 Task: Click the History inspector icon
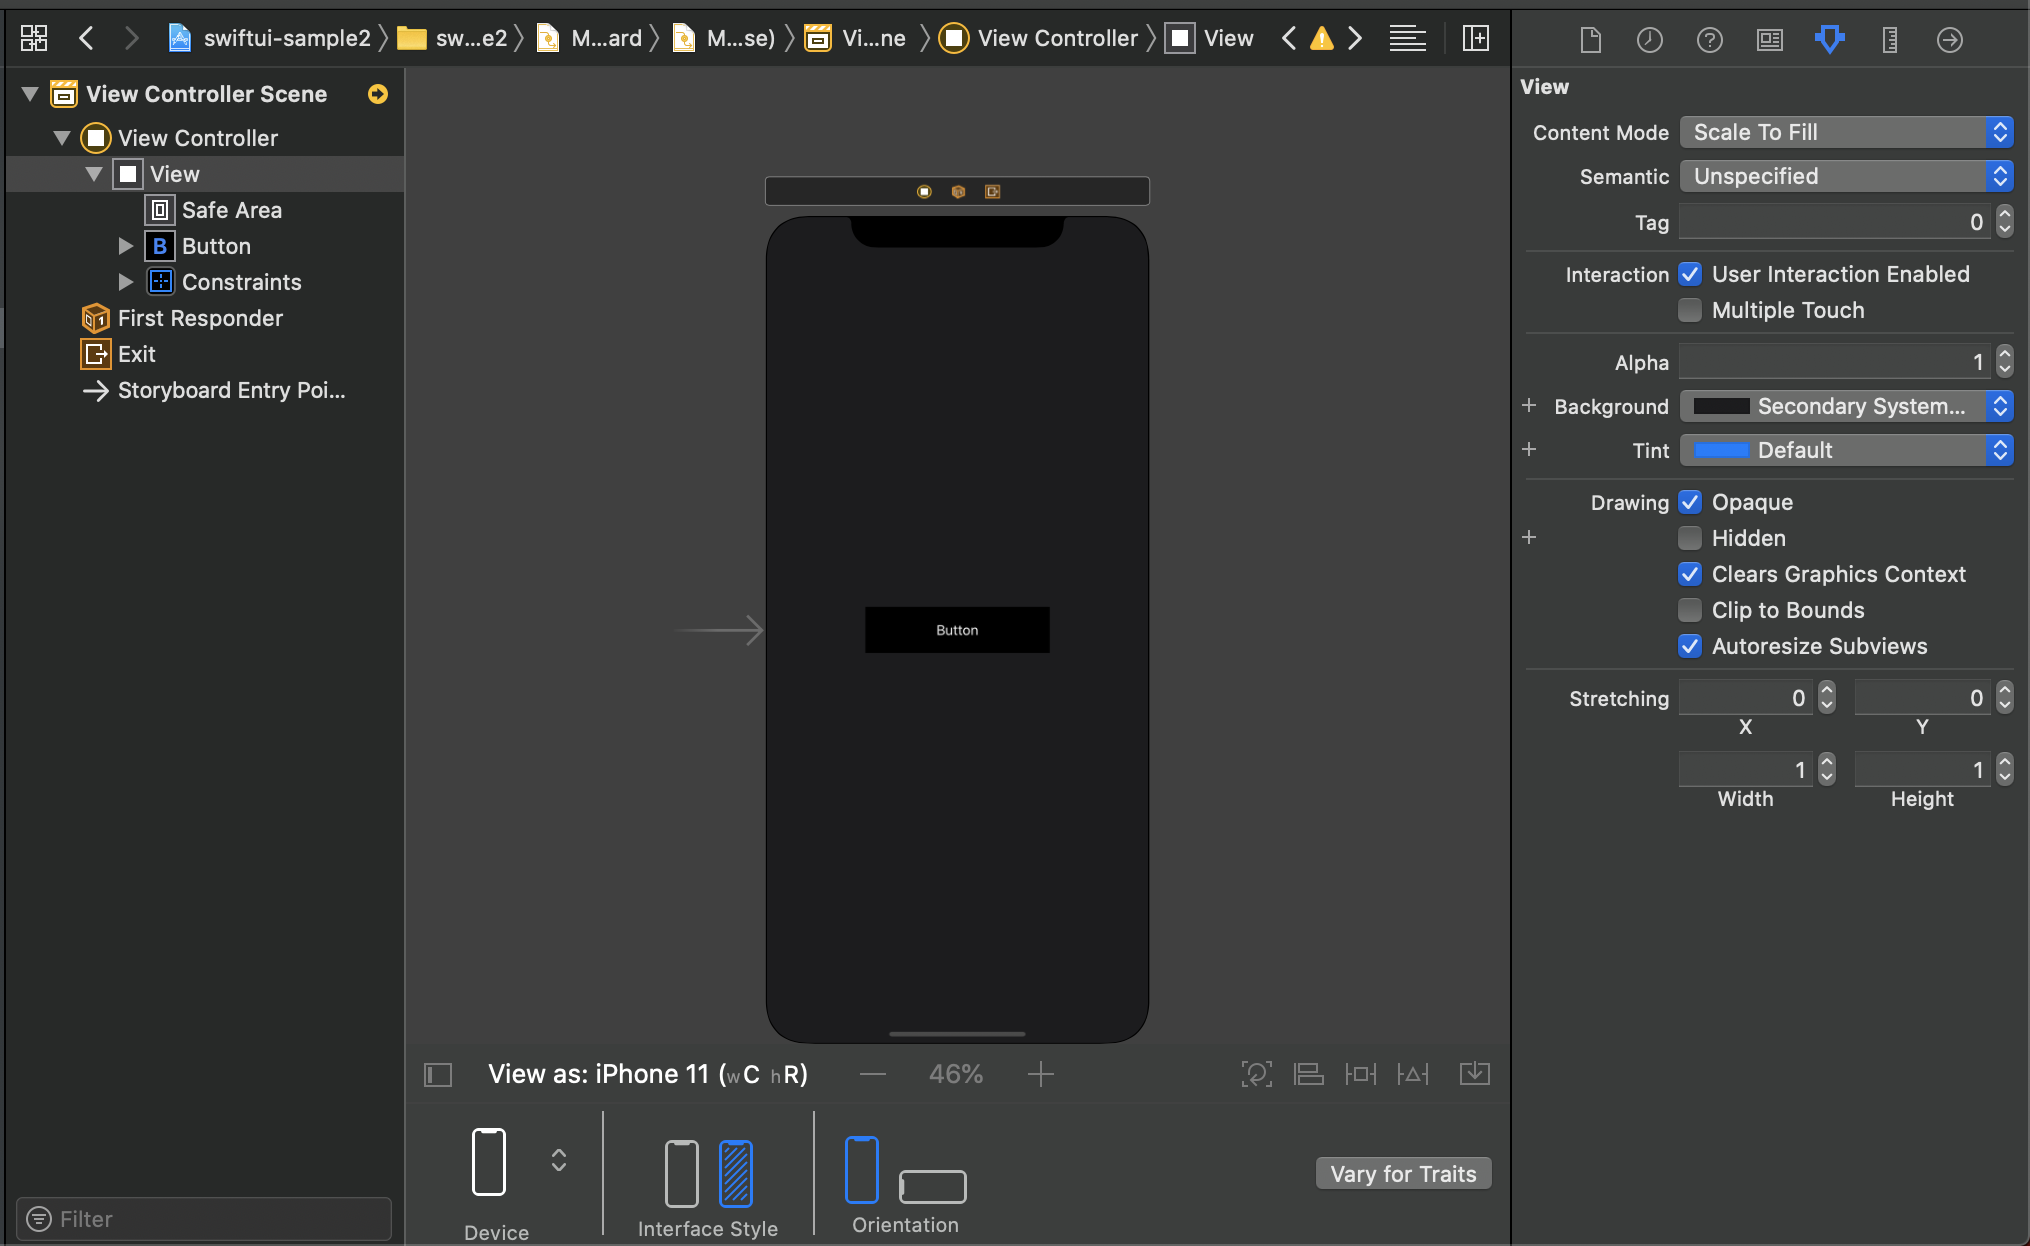click(x=1653, y=39)
